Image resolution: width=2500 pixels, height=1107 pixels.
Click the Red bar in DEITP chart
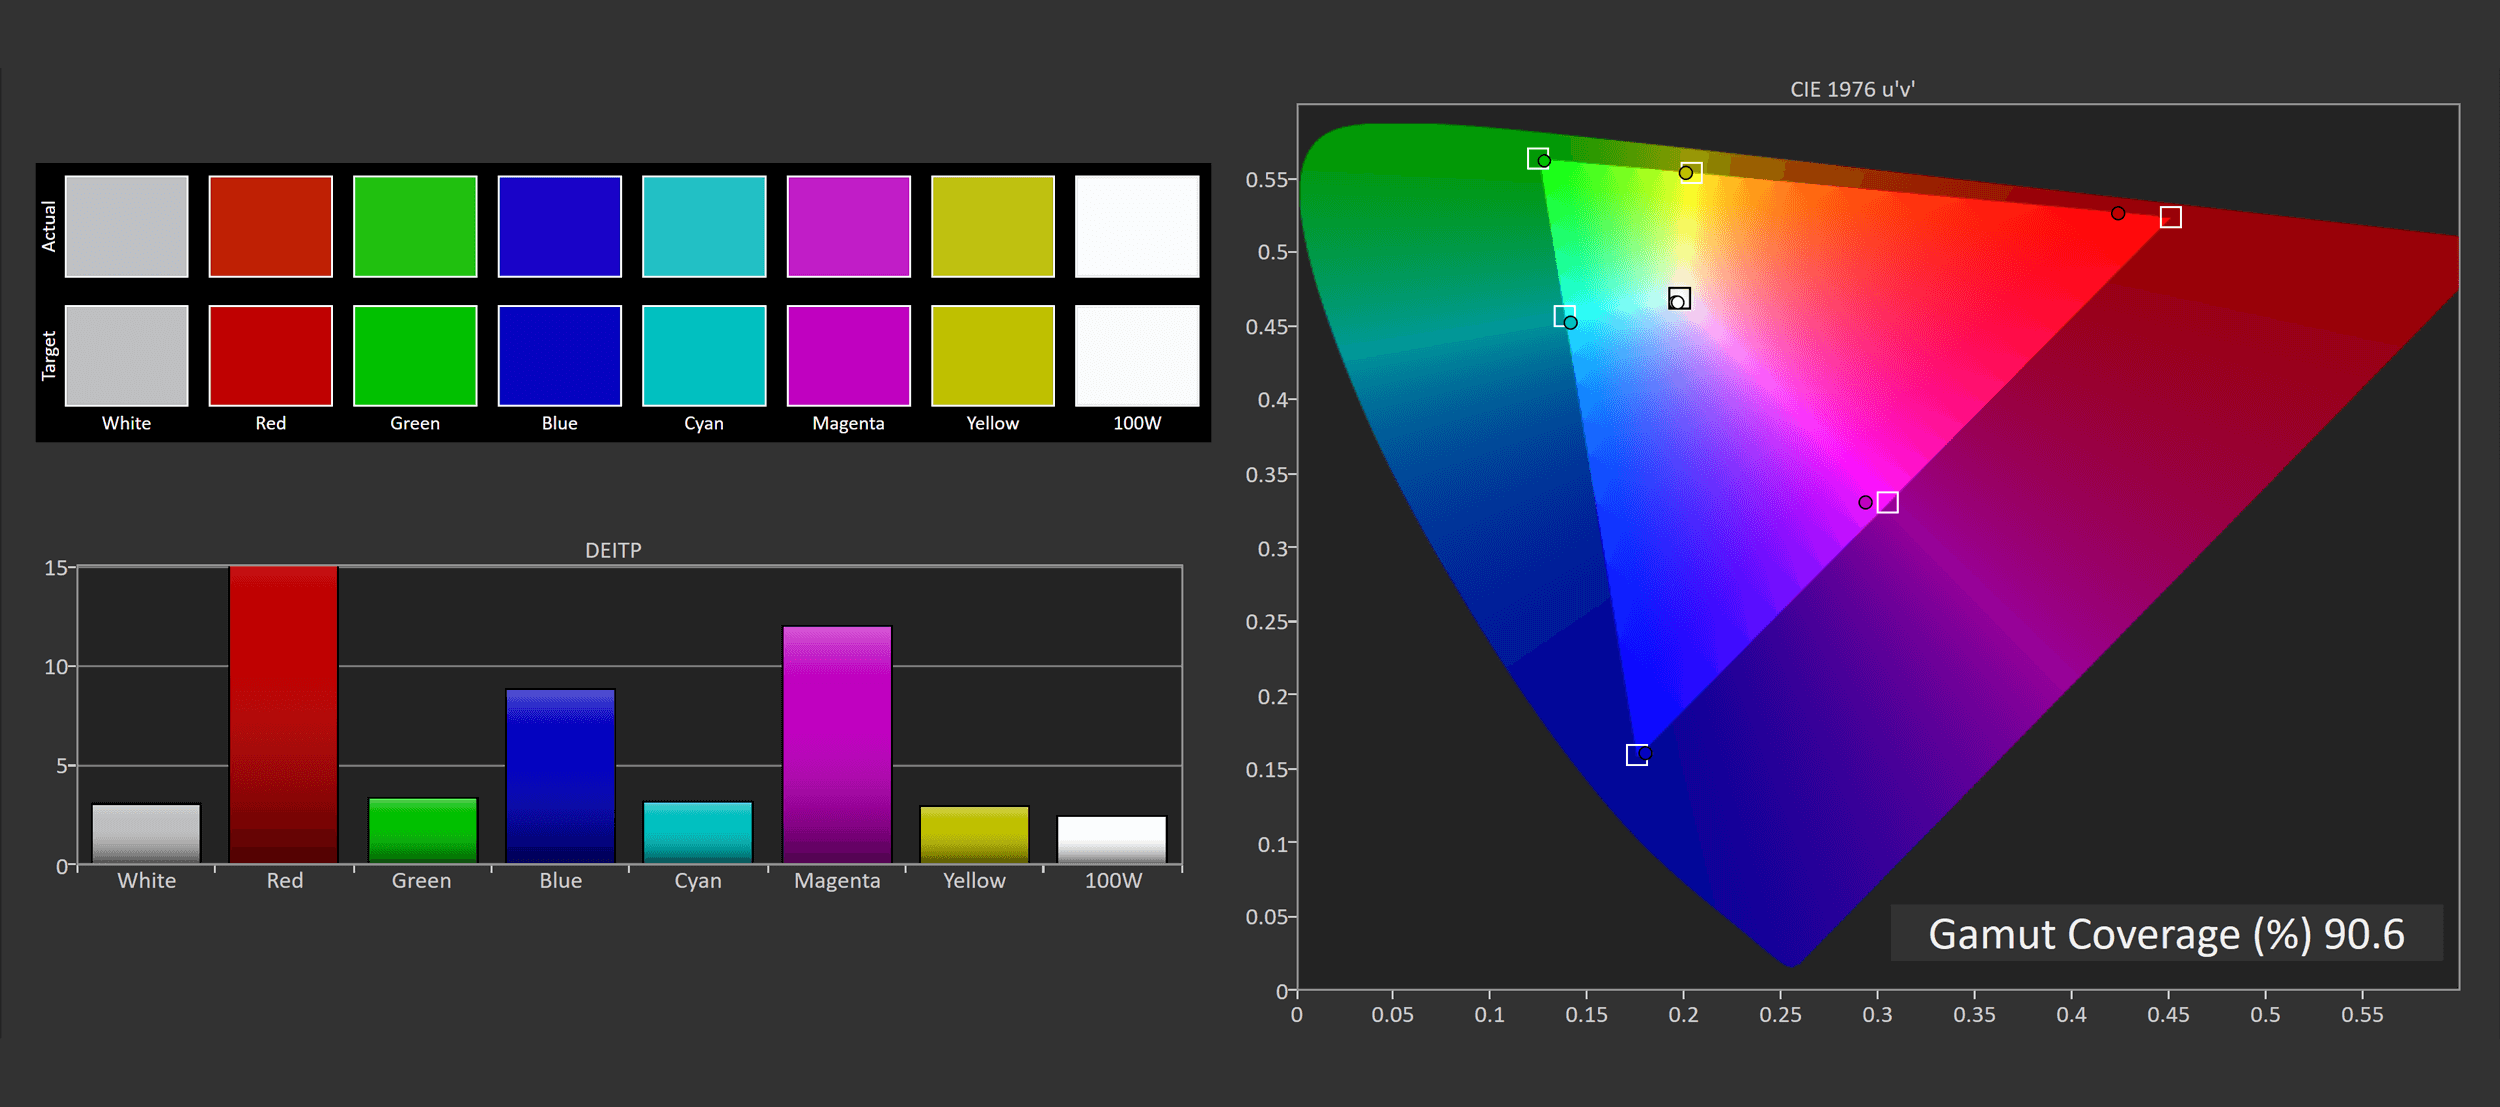tap(283, 714)
